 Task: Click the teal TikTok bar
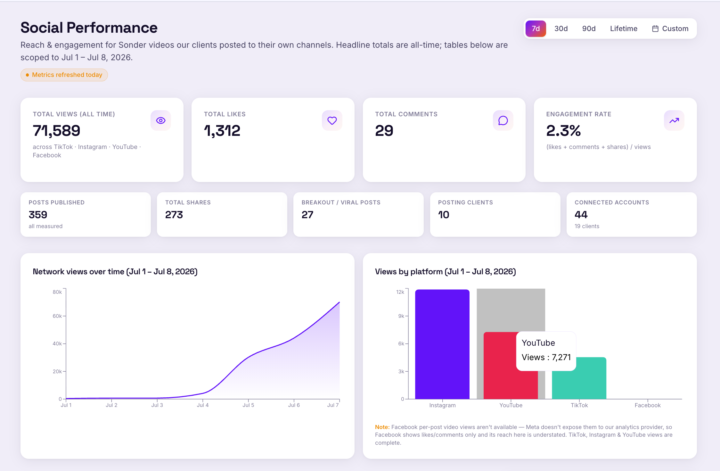coord(579,378)
